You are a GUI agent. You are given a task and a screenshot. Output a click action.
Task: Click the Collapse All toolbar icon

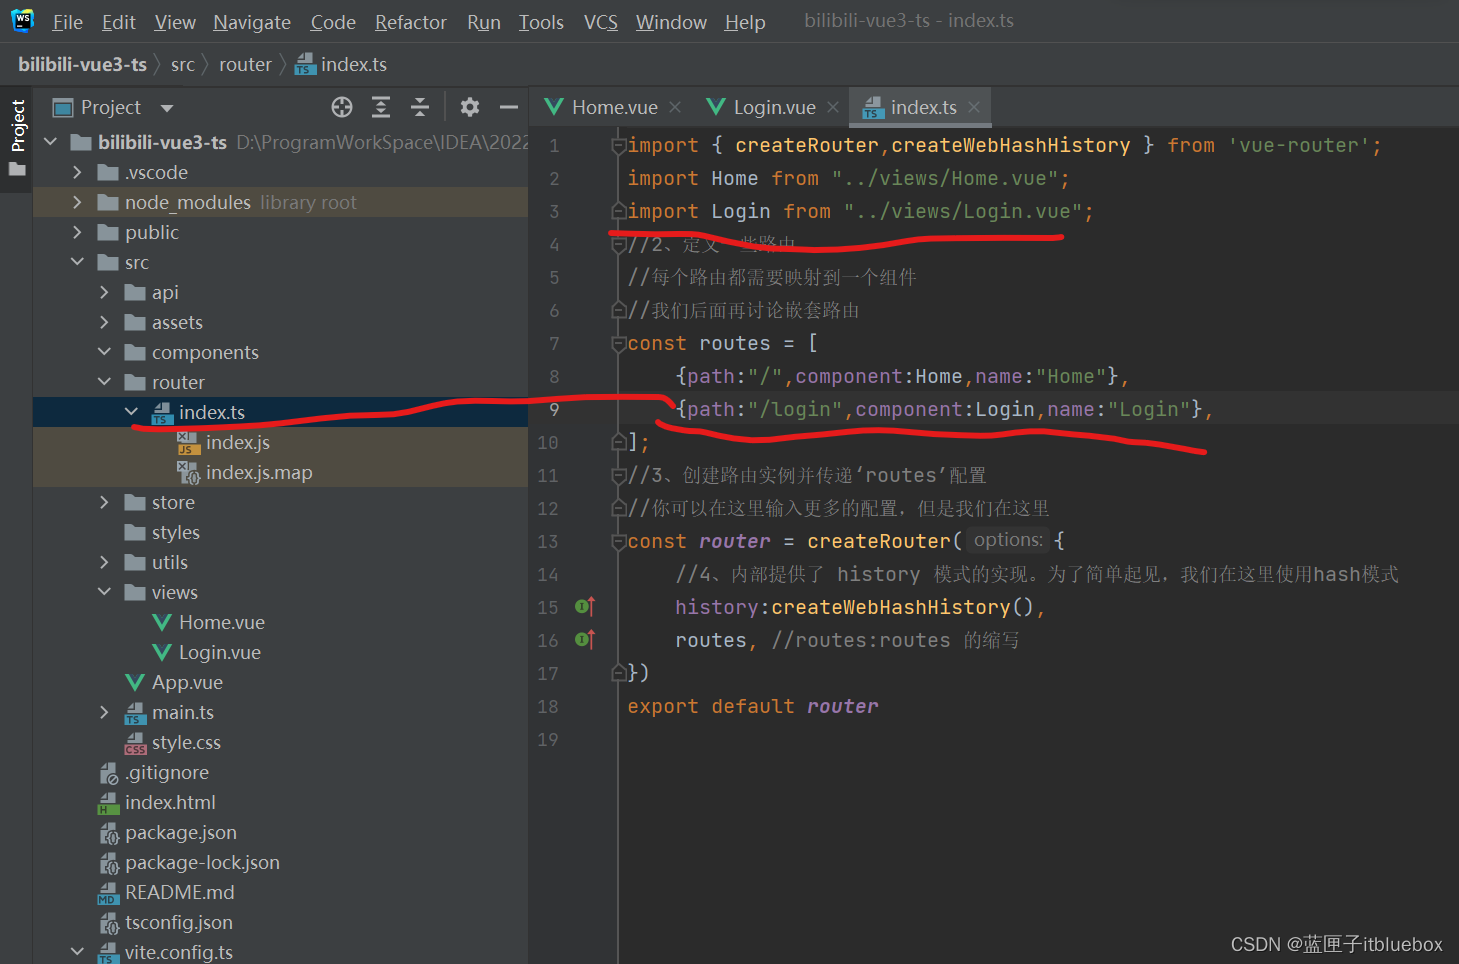(420, 107)
